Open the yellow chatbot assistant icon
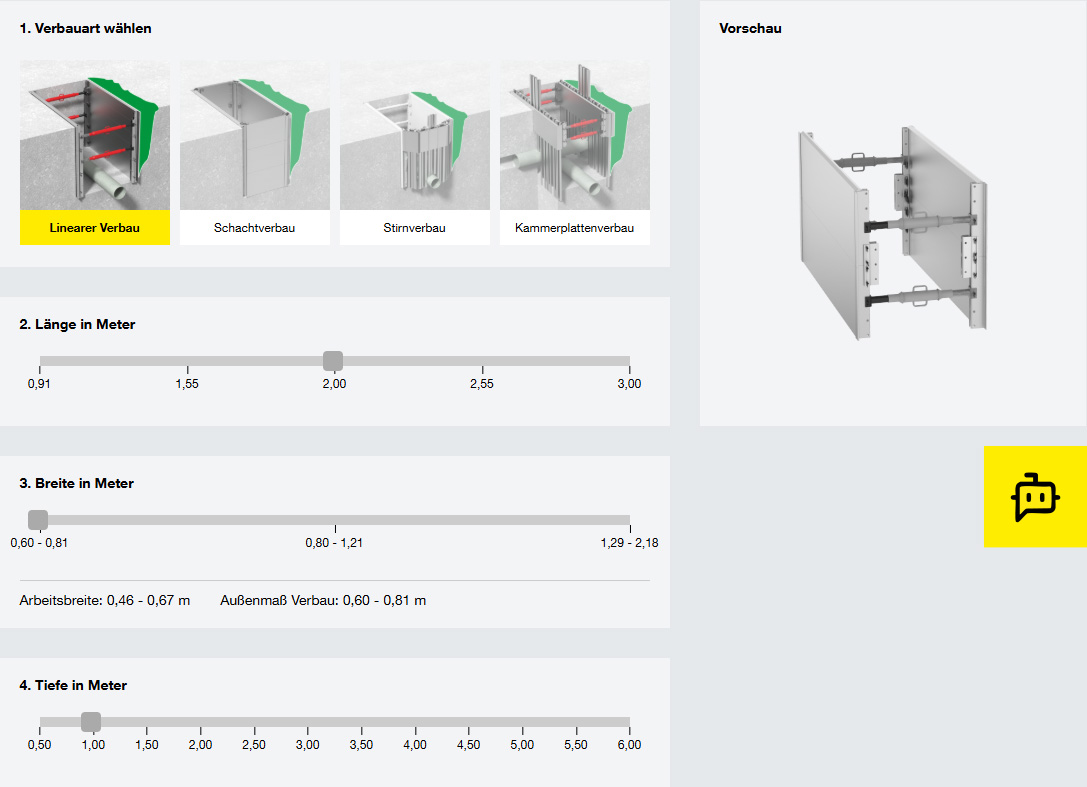This screenshot has height=787, width=1087. (1035, 497)
